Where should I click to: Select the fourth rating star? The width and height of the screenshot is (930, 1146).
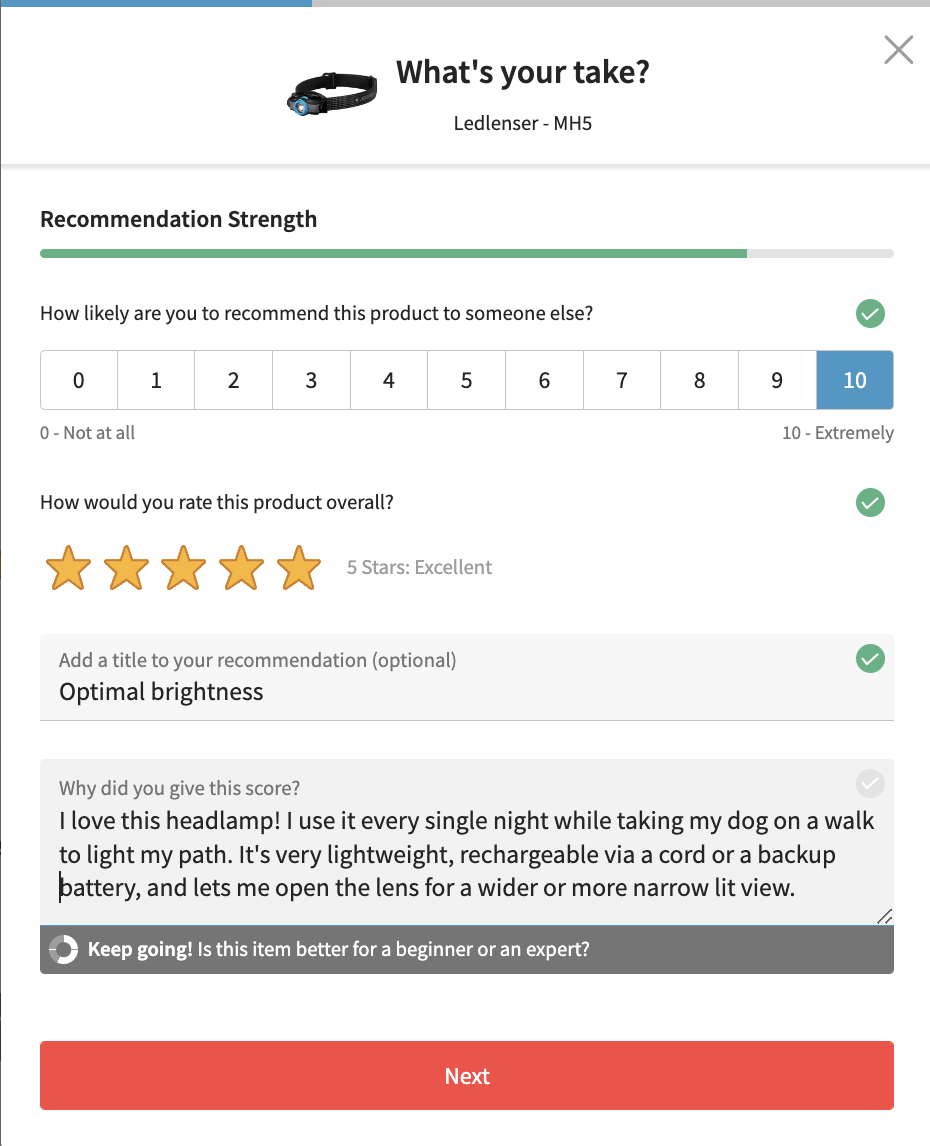tap(241, 568)
